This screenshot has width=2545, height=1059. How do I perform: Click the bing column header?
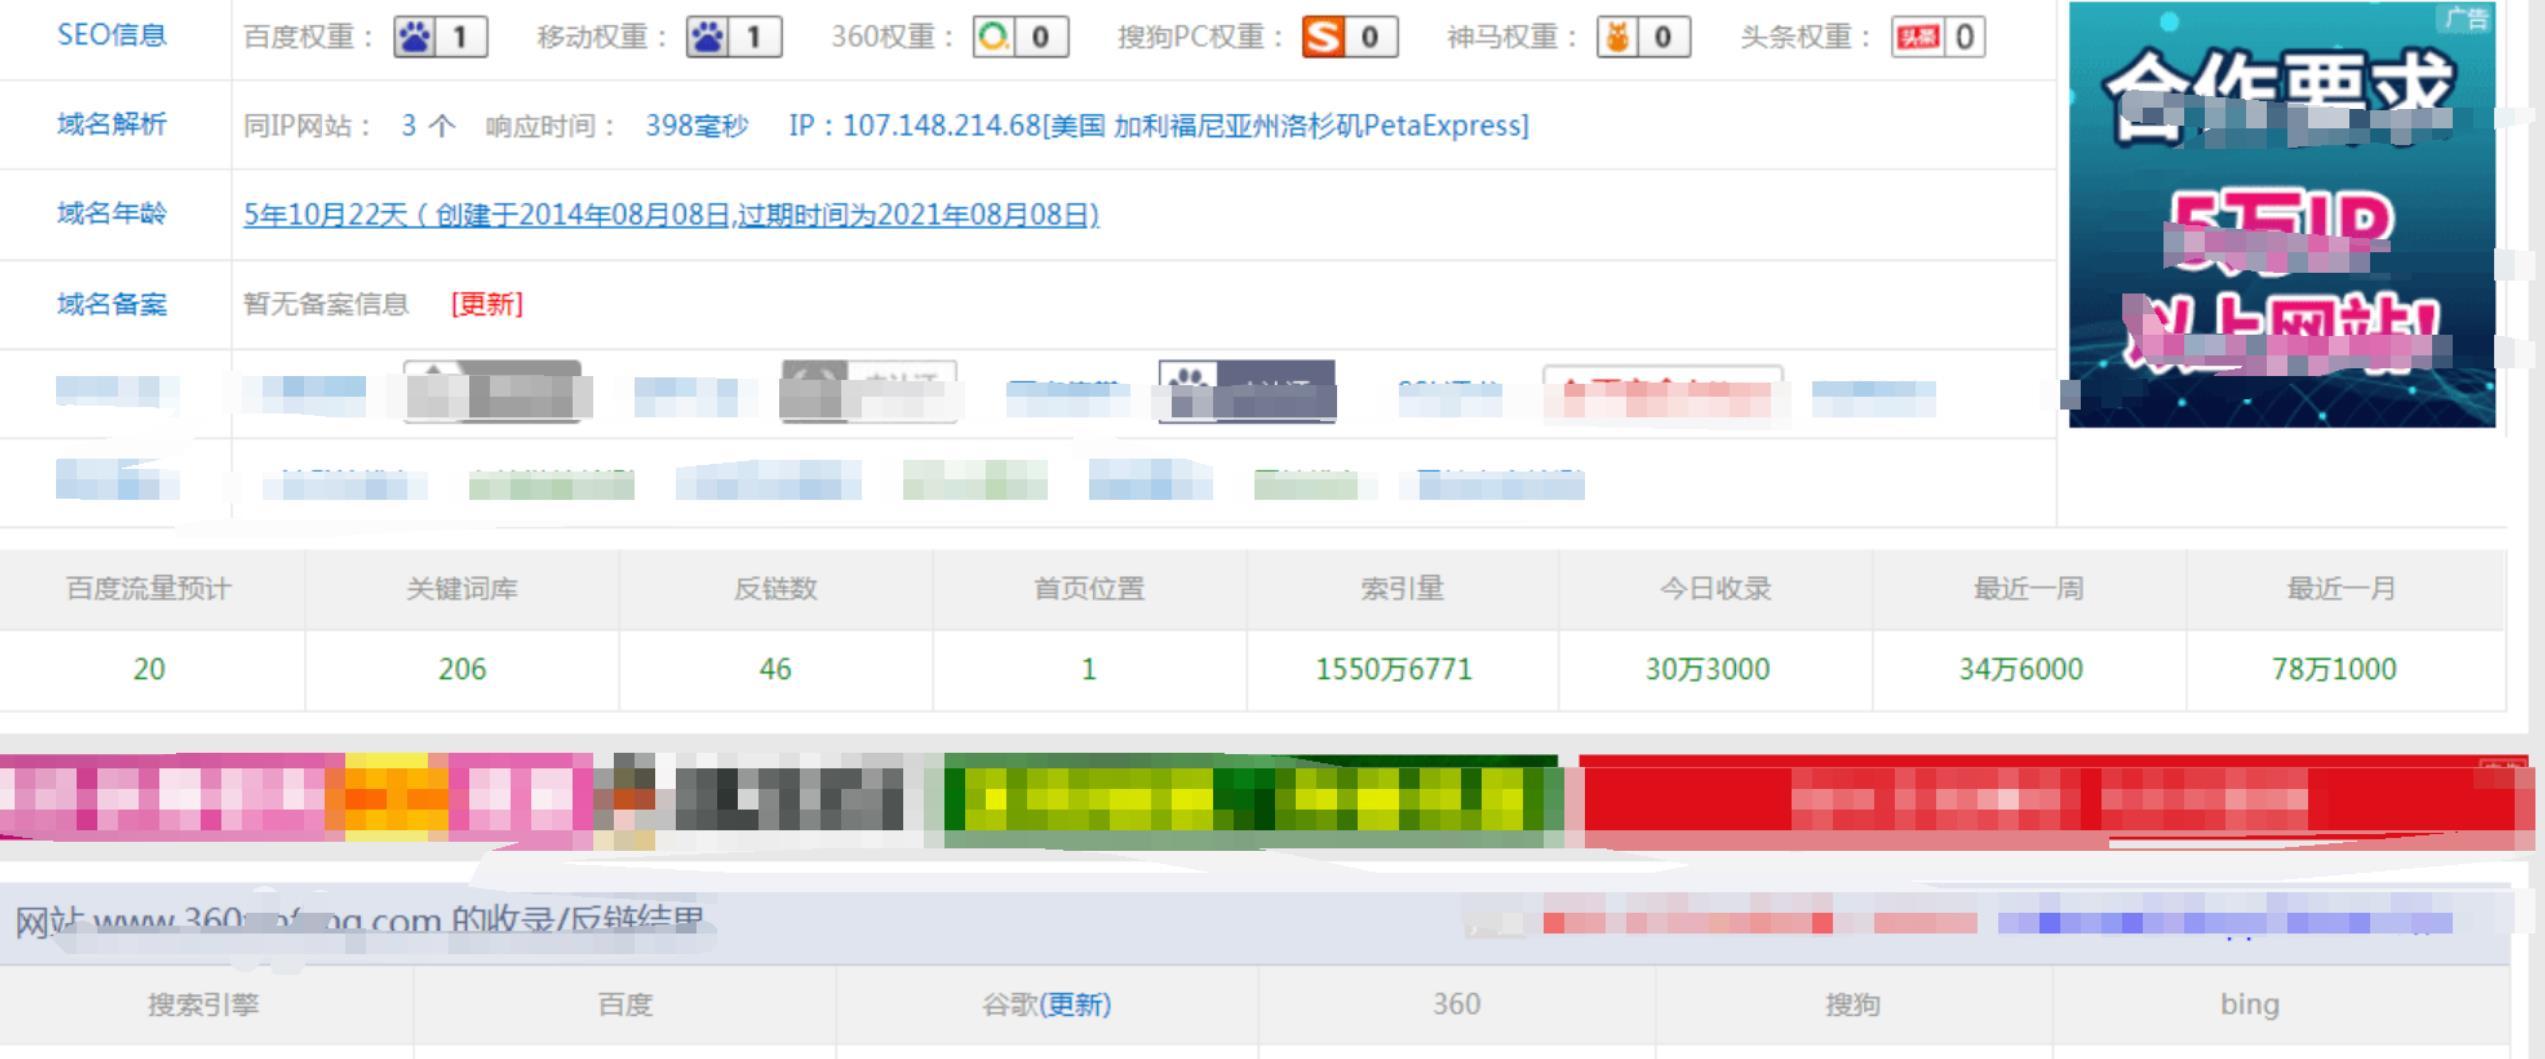pos(2250,1004)
